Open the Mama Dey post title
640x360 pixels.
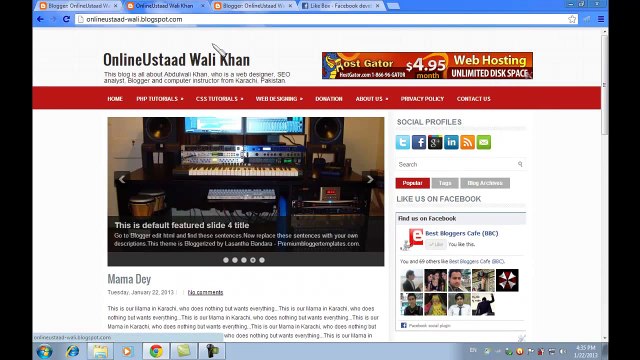click(x=129, y=279)
